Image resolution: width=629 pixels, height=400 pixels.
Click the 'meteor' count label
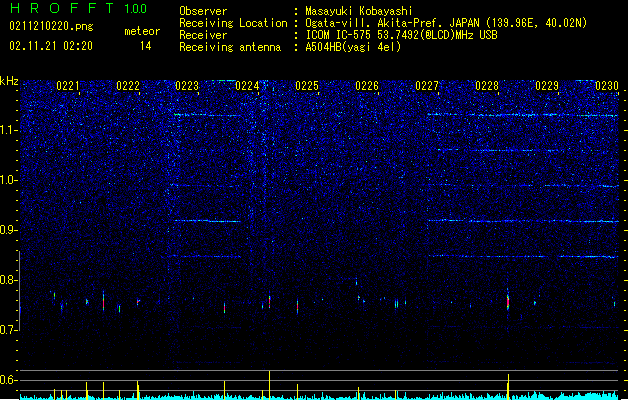pyautogui.click(x=142, y=31)
